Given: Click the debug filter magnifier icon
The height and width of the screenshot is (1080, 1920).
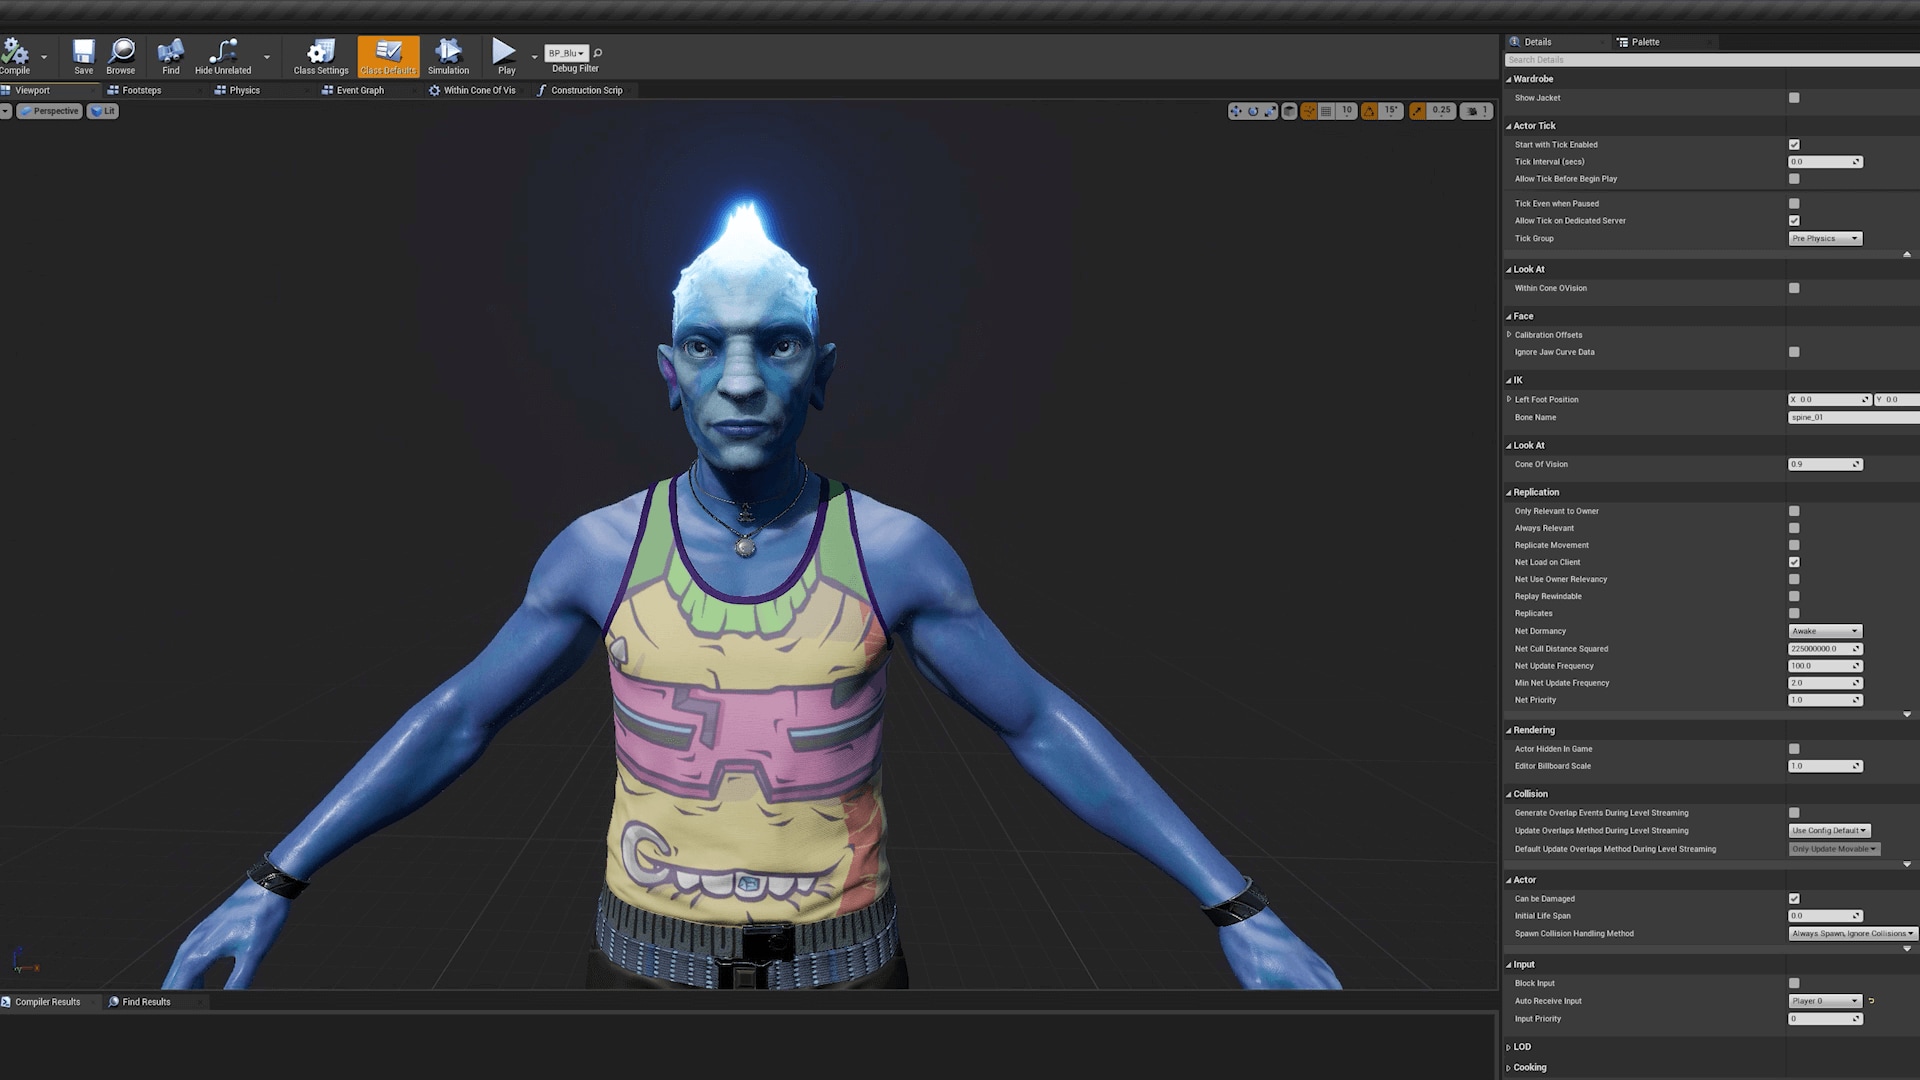Looking at the screenshot, I should [598, 53].
